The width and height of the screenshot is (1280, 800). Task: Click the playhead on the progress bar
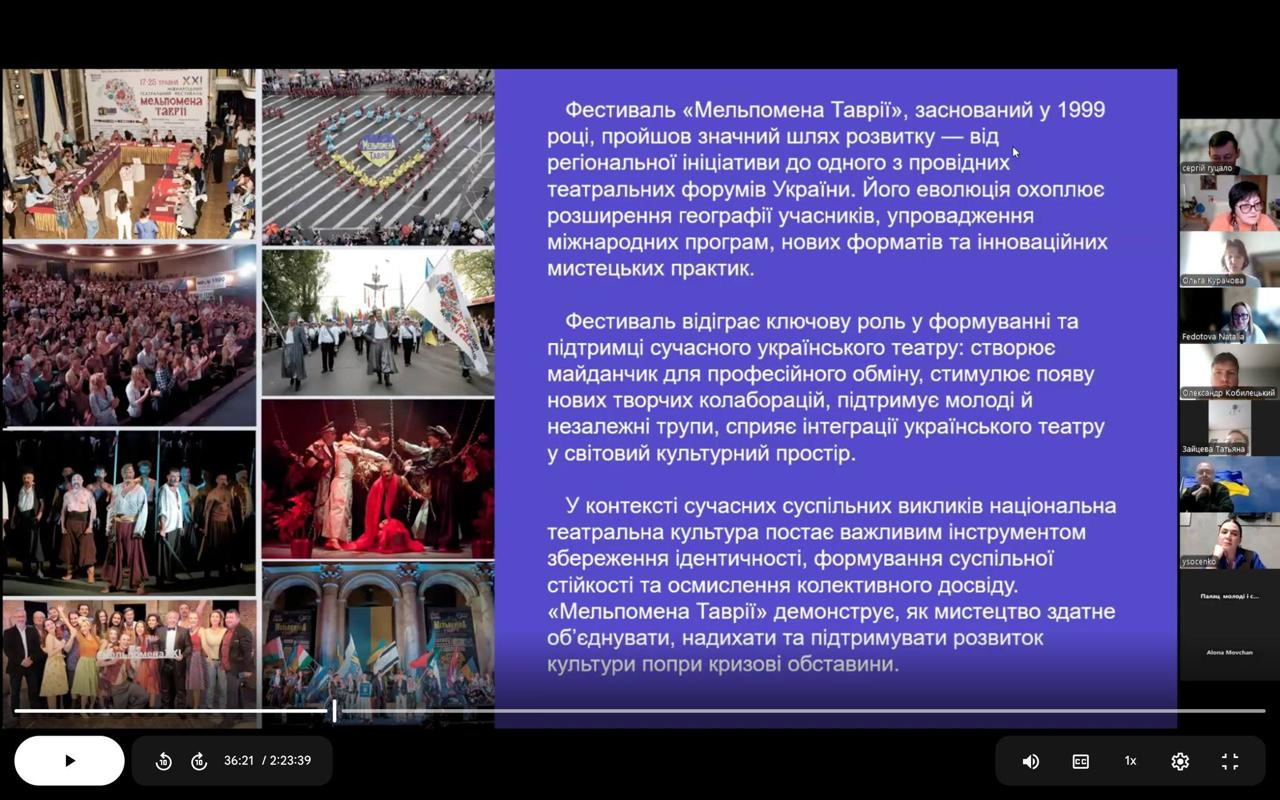tap(334, 711)
